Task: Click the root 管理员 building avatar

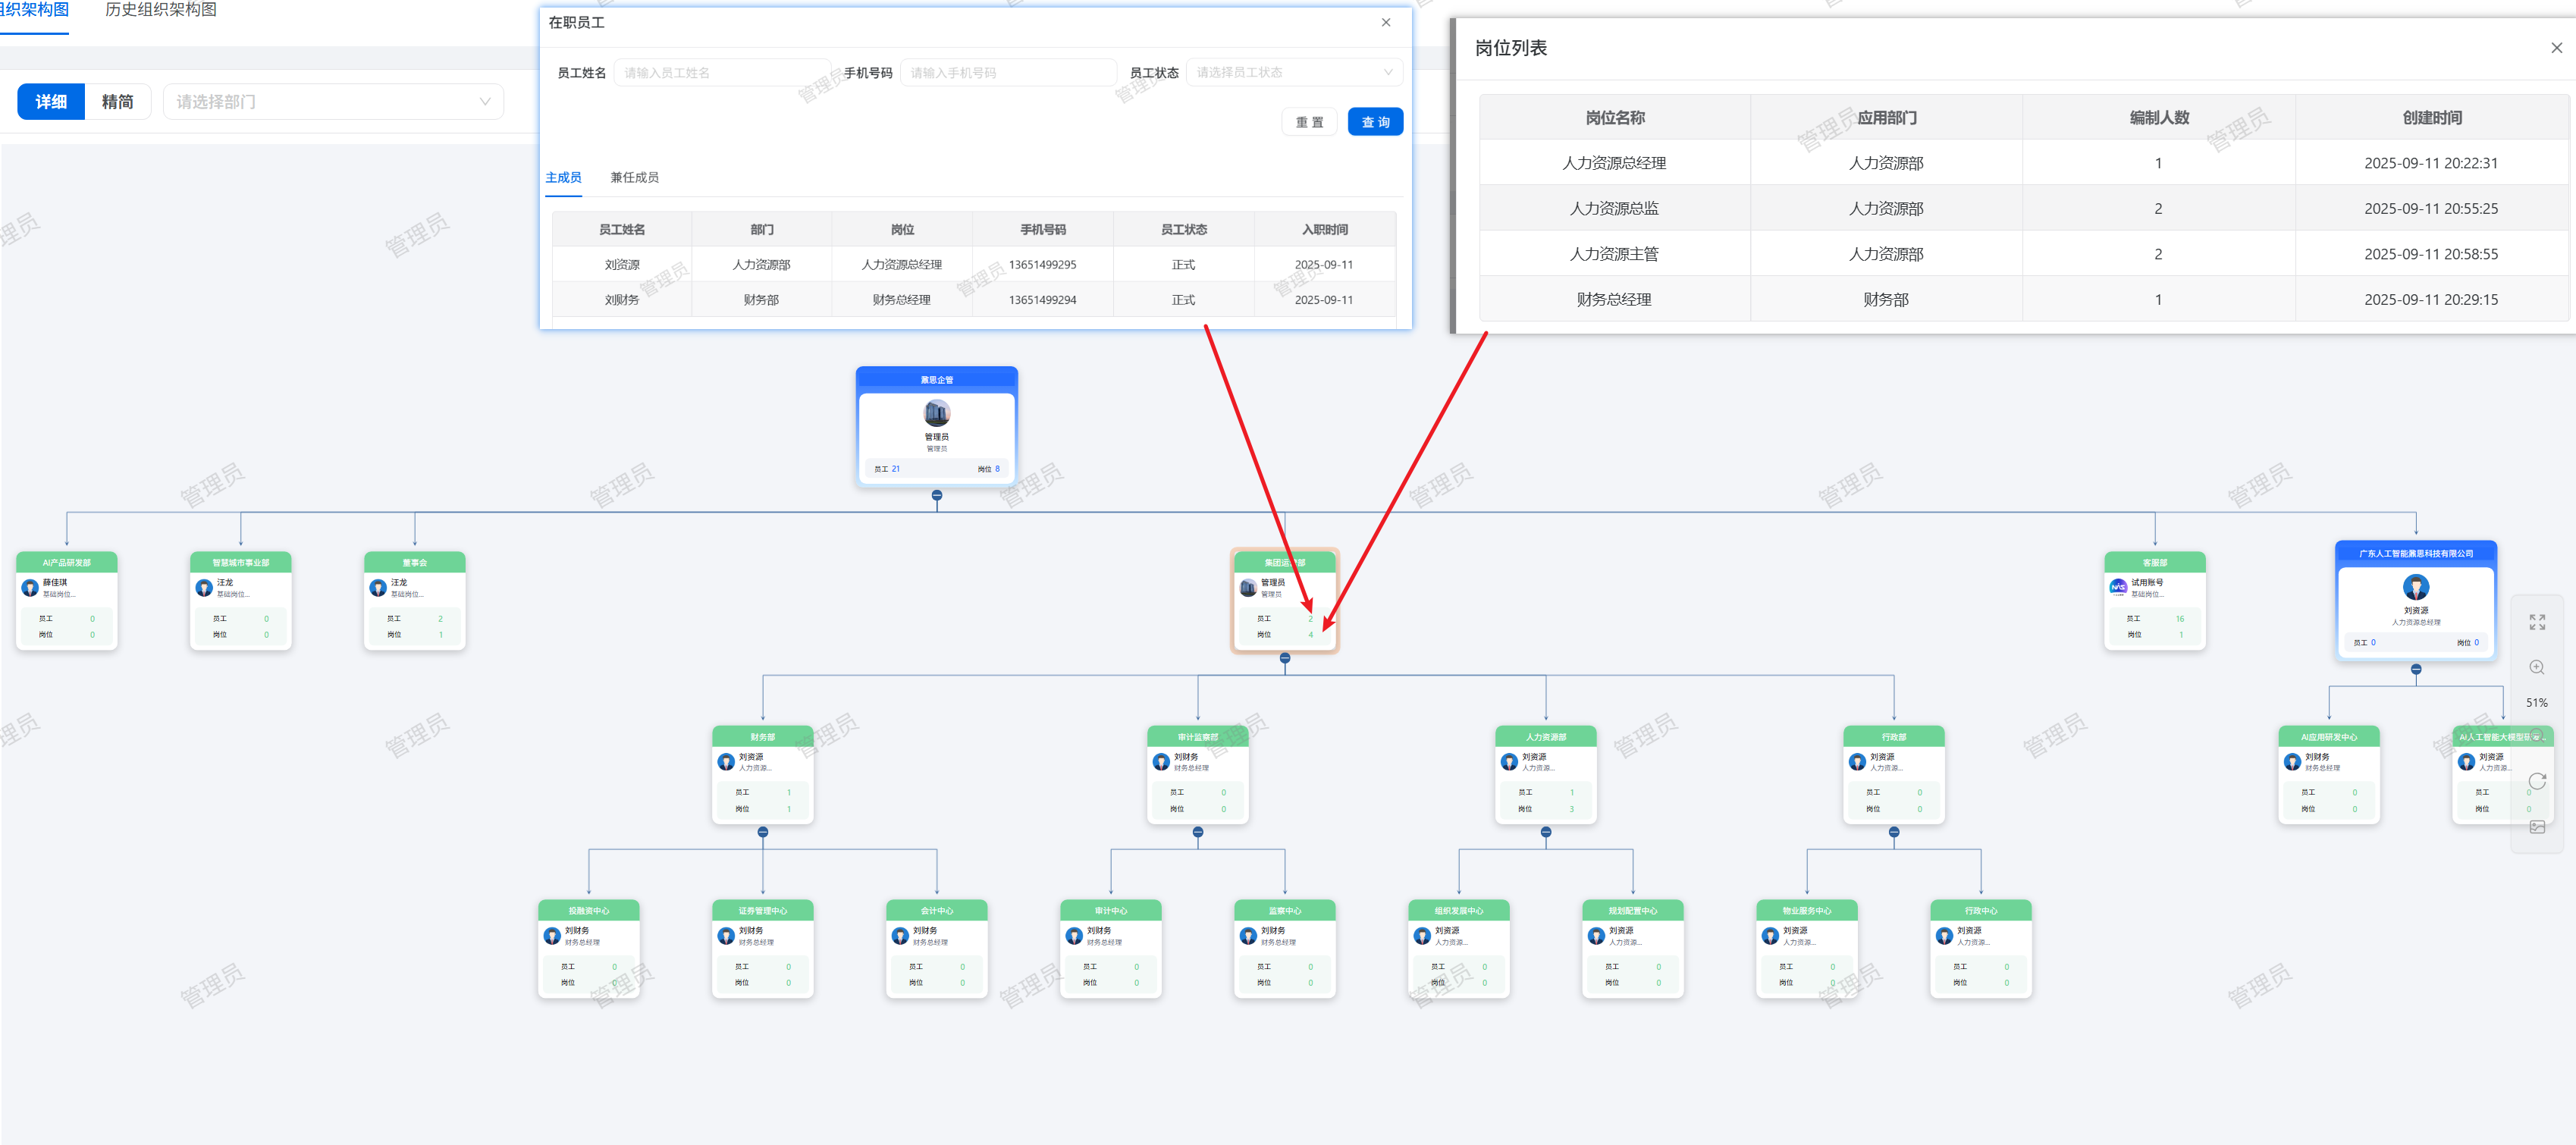Action: [x=936, y=412]
